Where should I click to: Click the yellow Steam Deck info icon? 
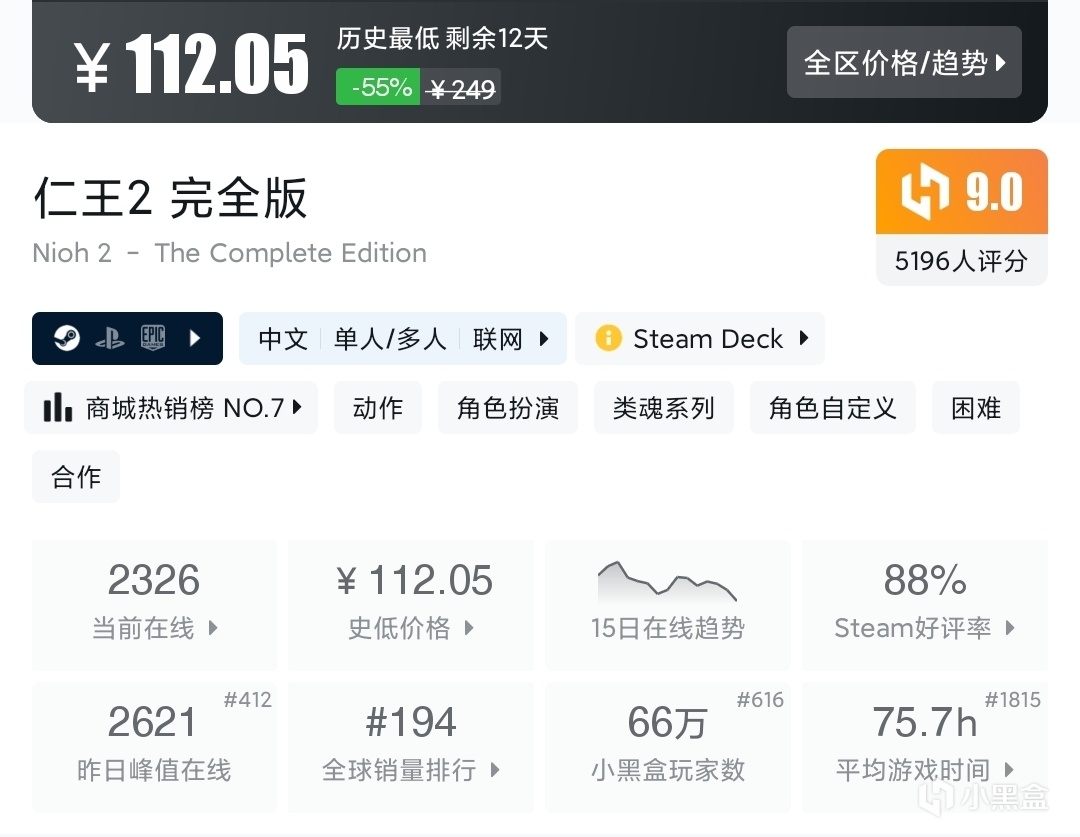pyautogui.click(x=608, y=339)
